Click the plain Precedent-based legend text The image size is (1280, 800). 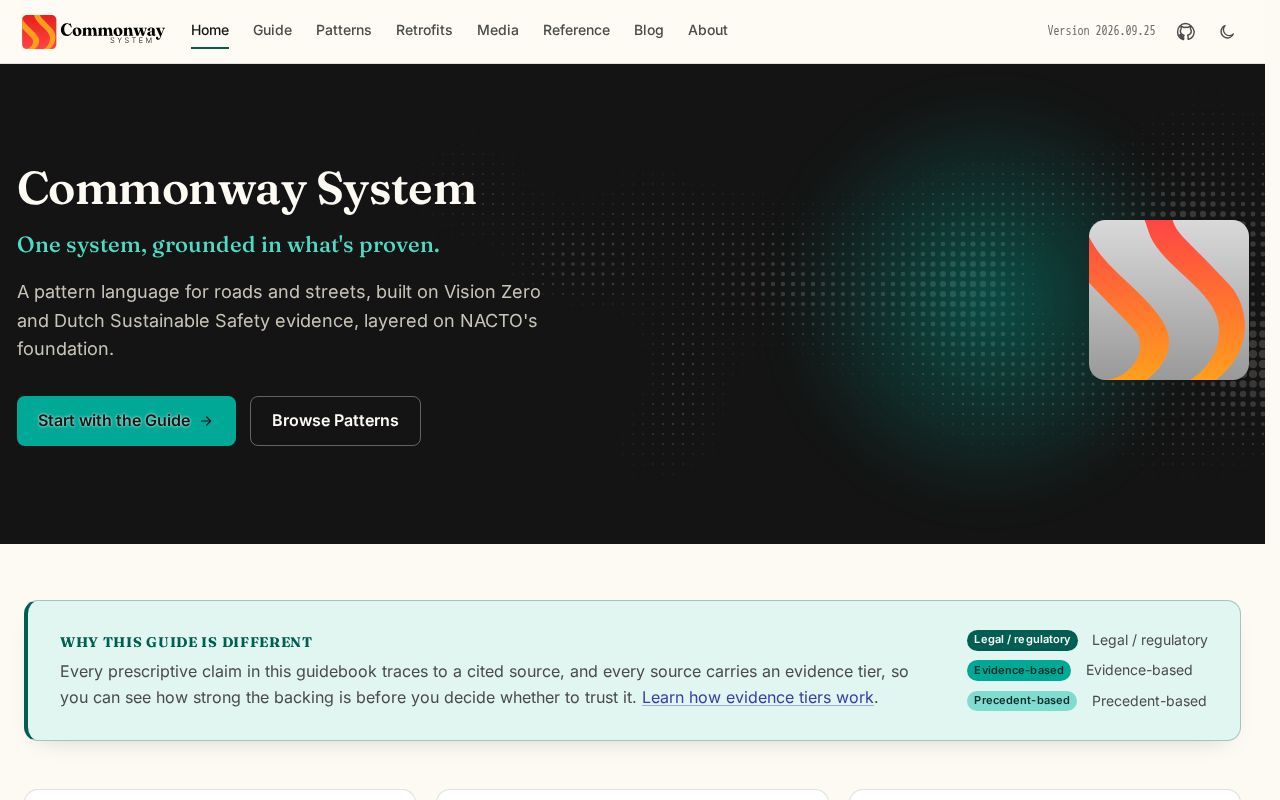tap(1149, 701)
